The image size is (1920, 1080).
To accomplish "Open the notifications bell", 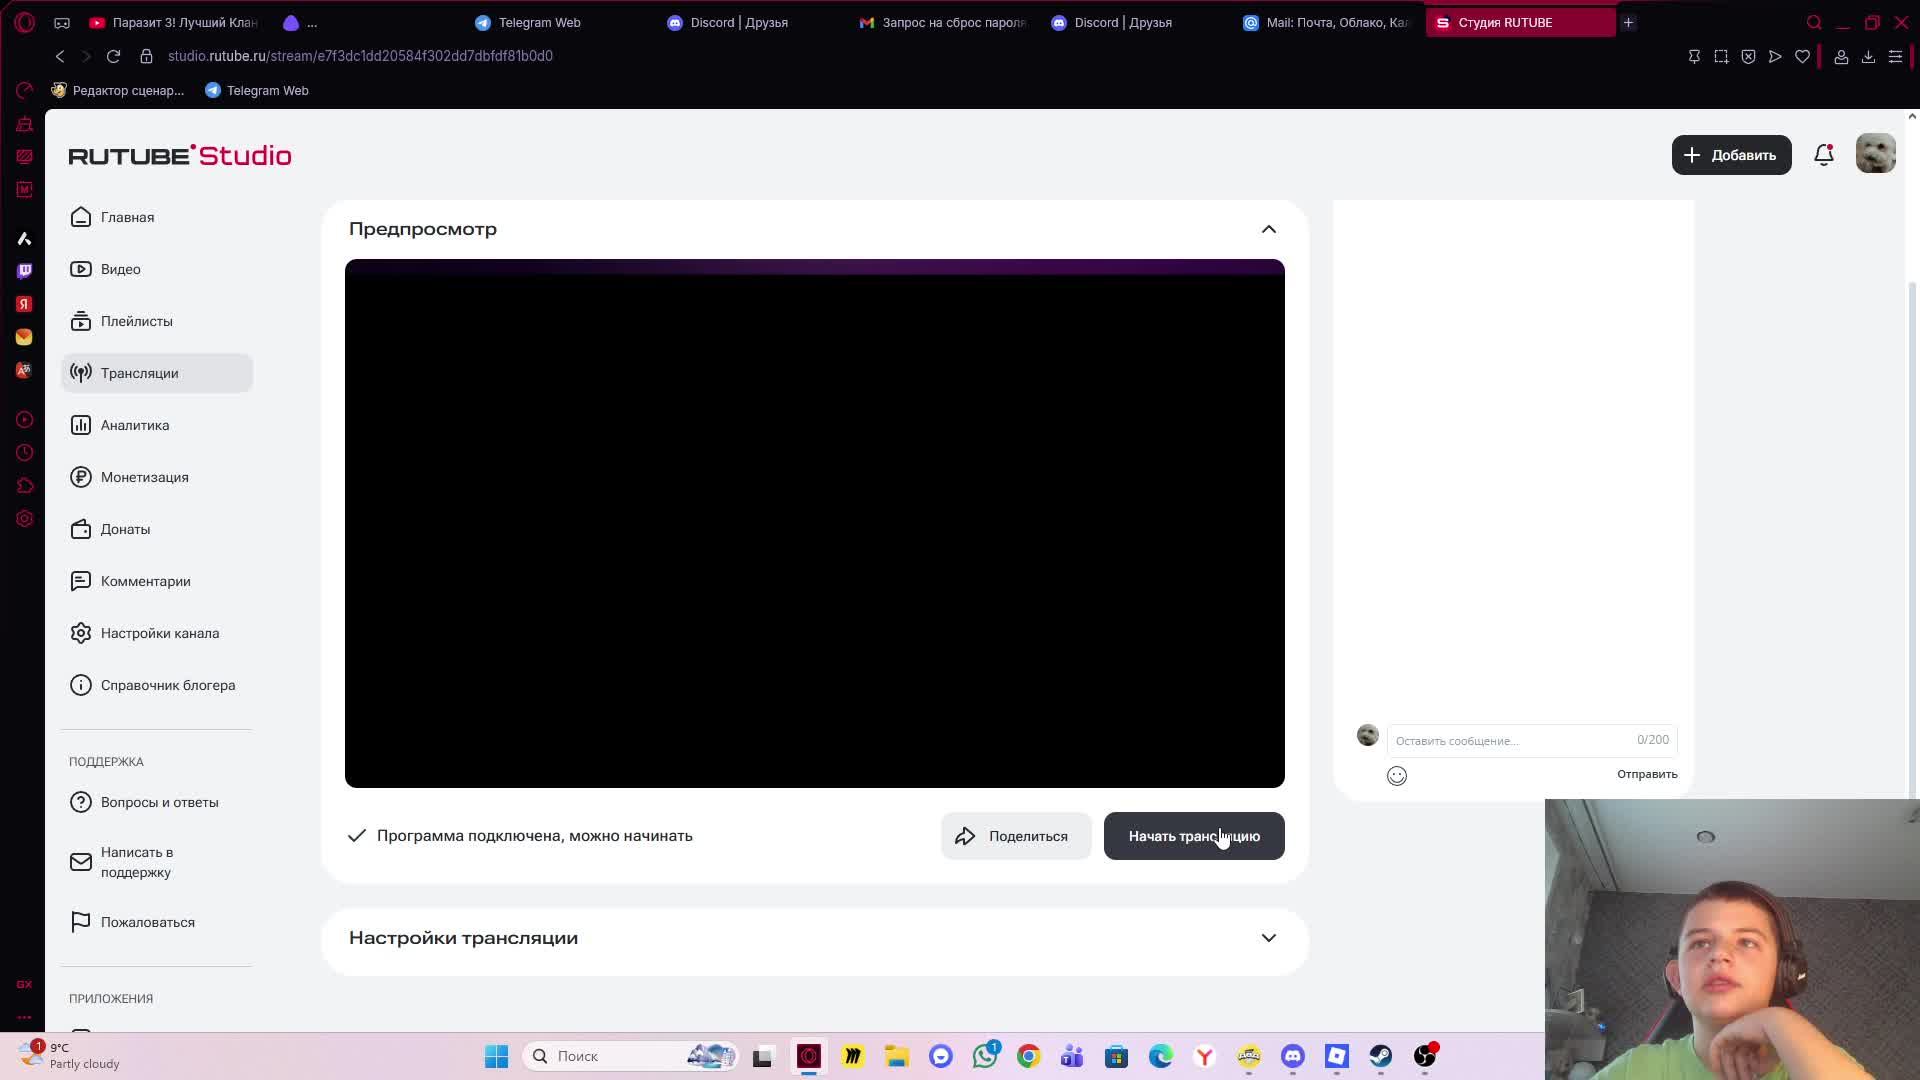I will coord(1824,155).
